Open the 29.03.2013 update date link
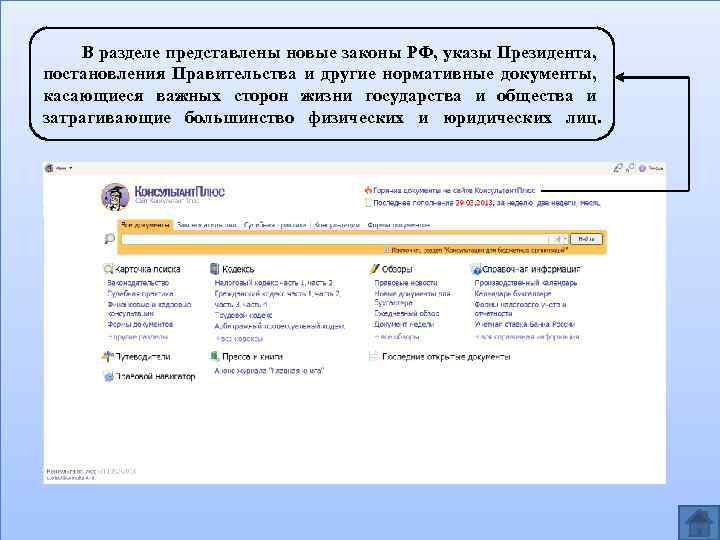720x540 pixels. tap(474, 203)
